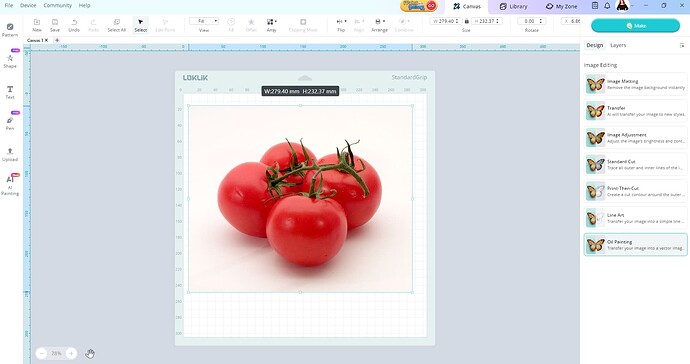Open the Community menu

click(58, 5)
